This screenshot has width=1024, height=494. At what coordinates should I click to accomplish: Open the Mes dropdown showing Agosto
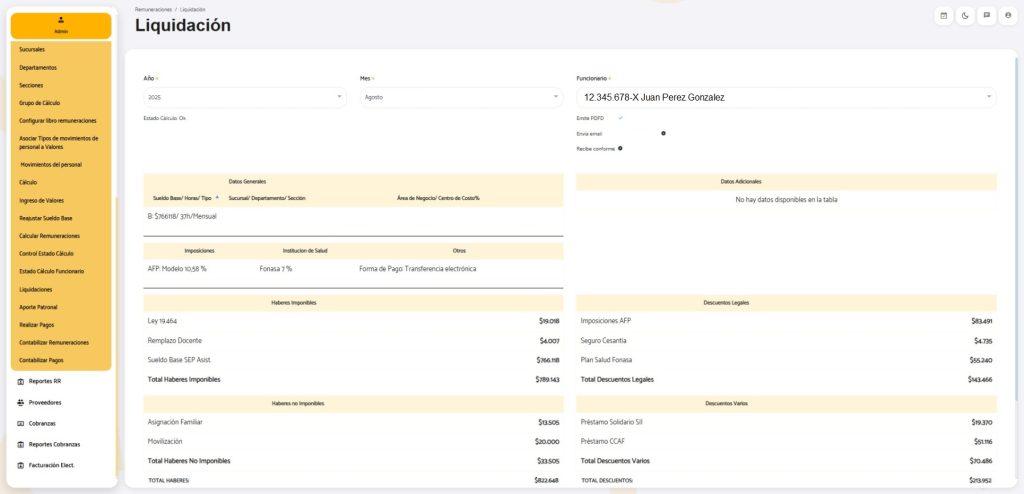coord(461,97)
